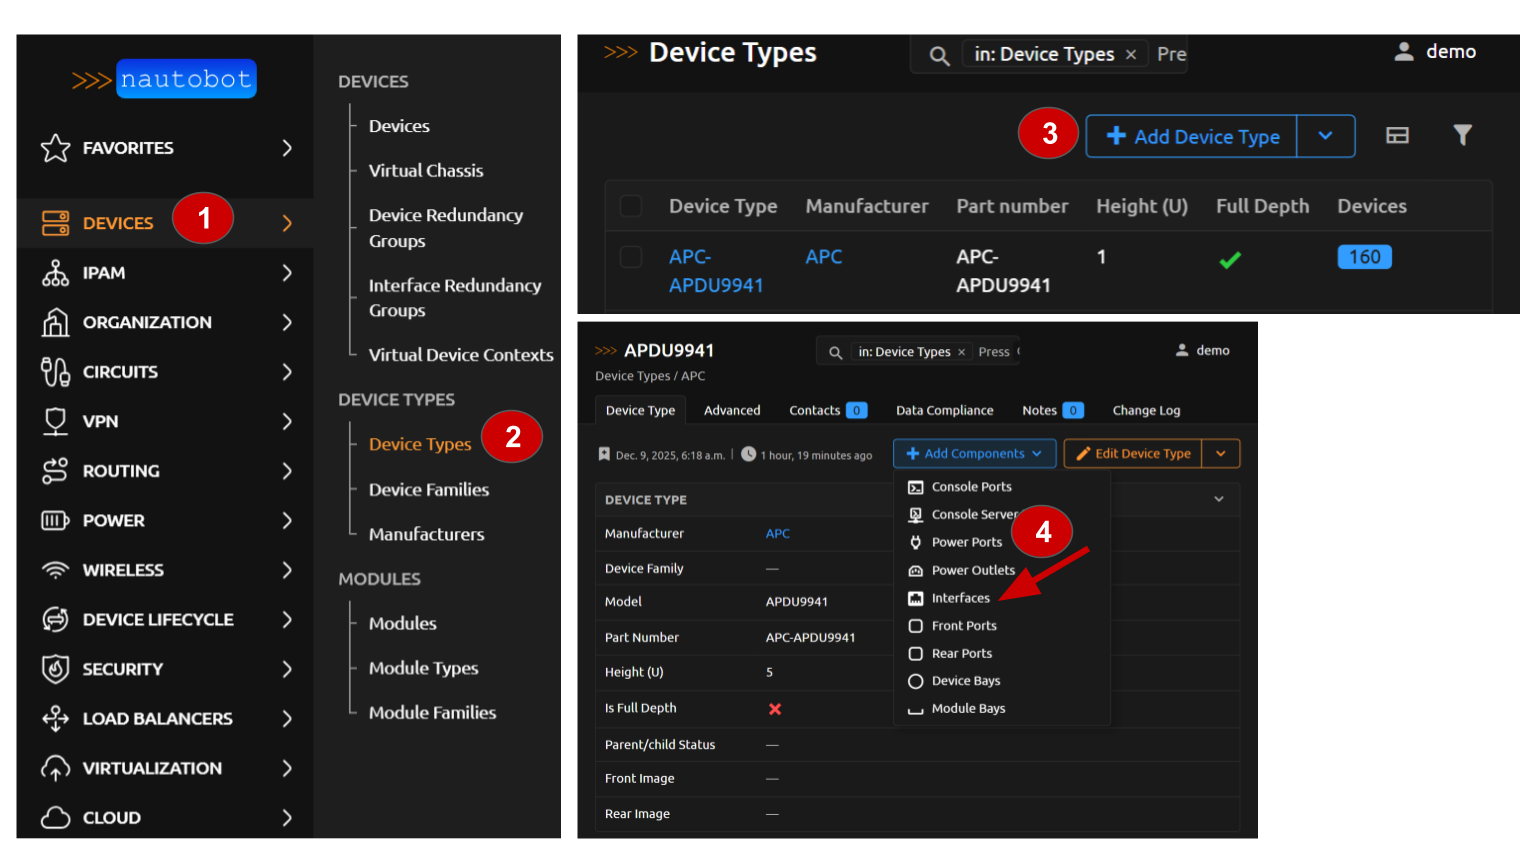The height and width of the screenshot is (864, 1536).
Task: Remove the 'in: Device Types' search filter chip
Action: click(1131, 54)
